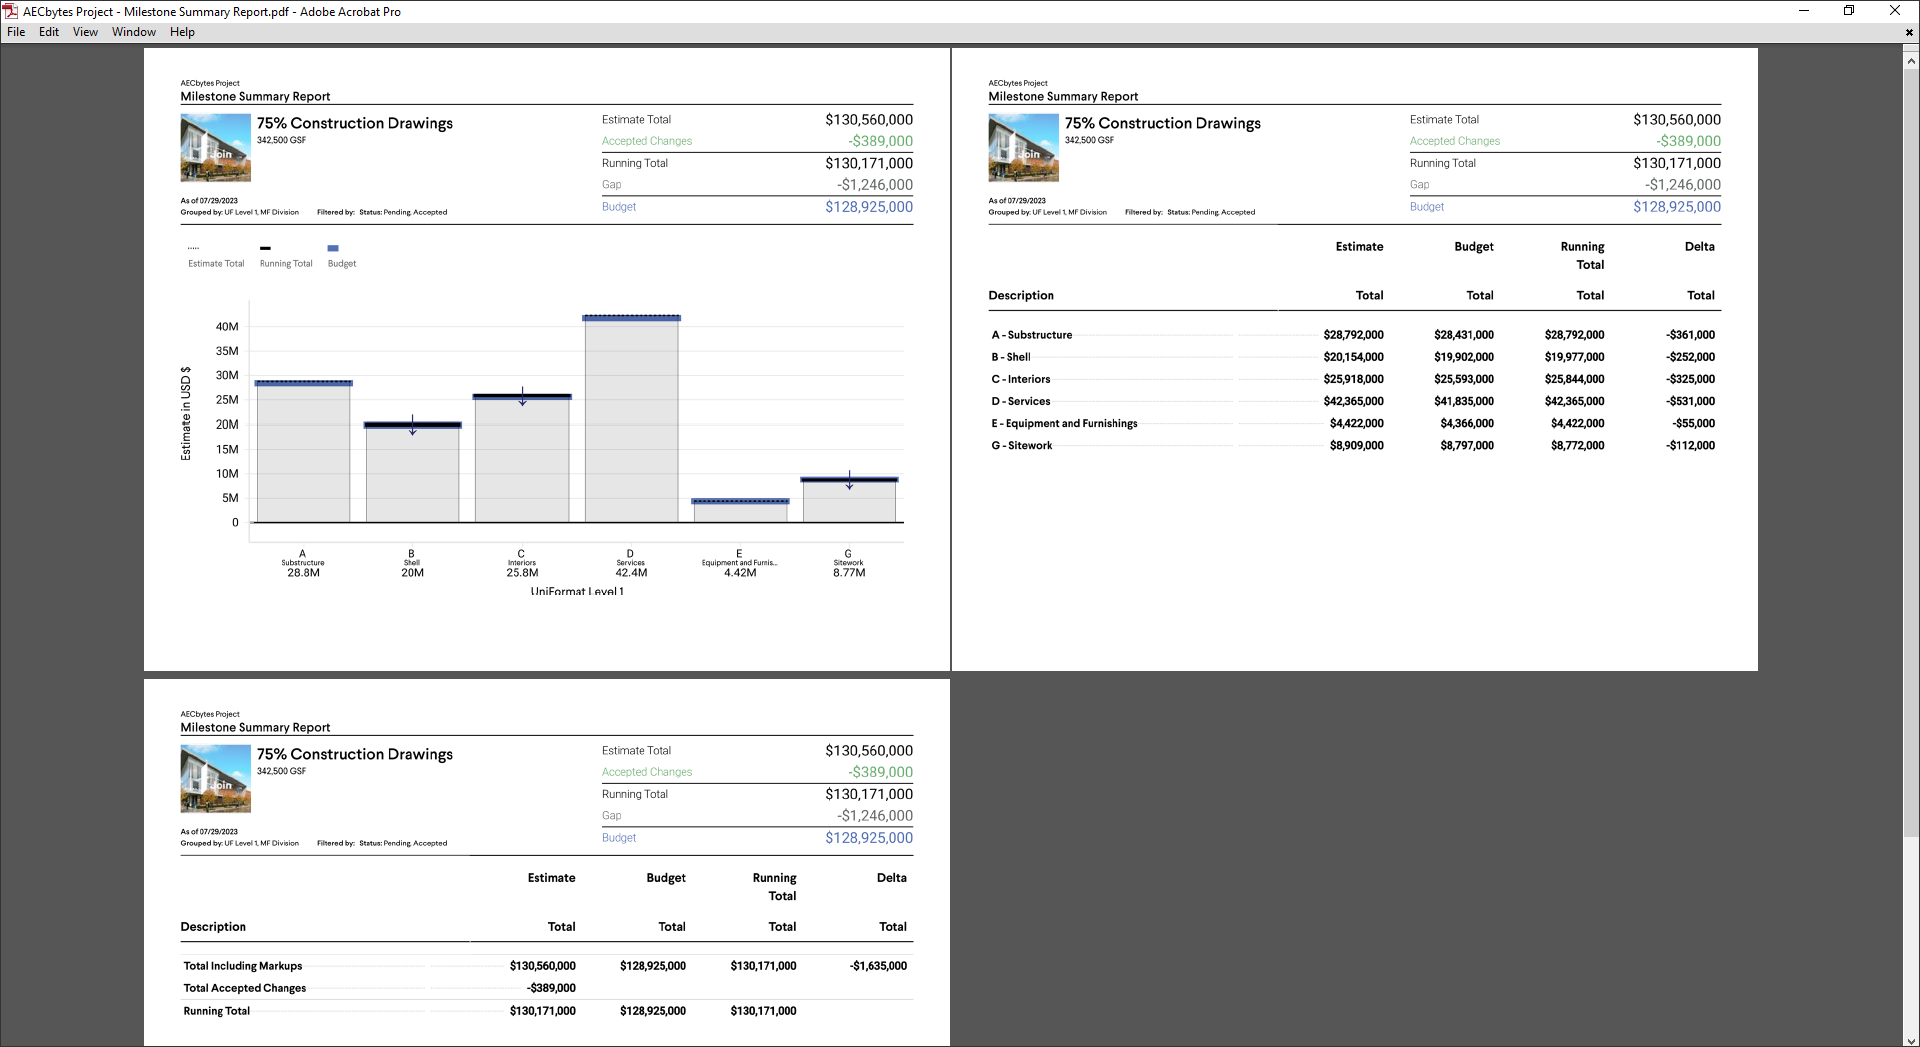Click 'Milestone Summary Report' heading on table page
This screenshot has width=1920, height=1047.
click(x=1063, y=97)
